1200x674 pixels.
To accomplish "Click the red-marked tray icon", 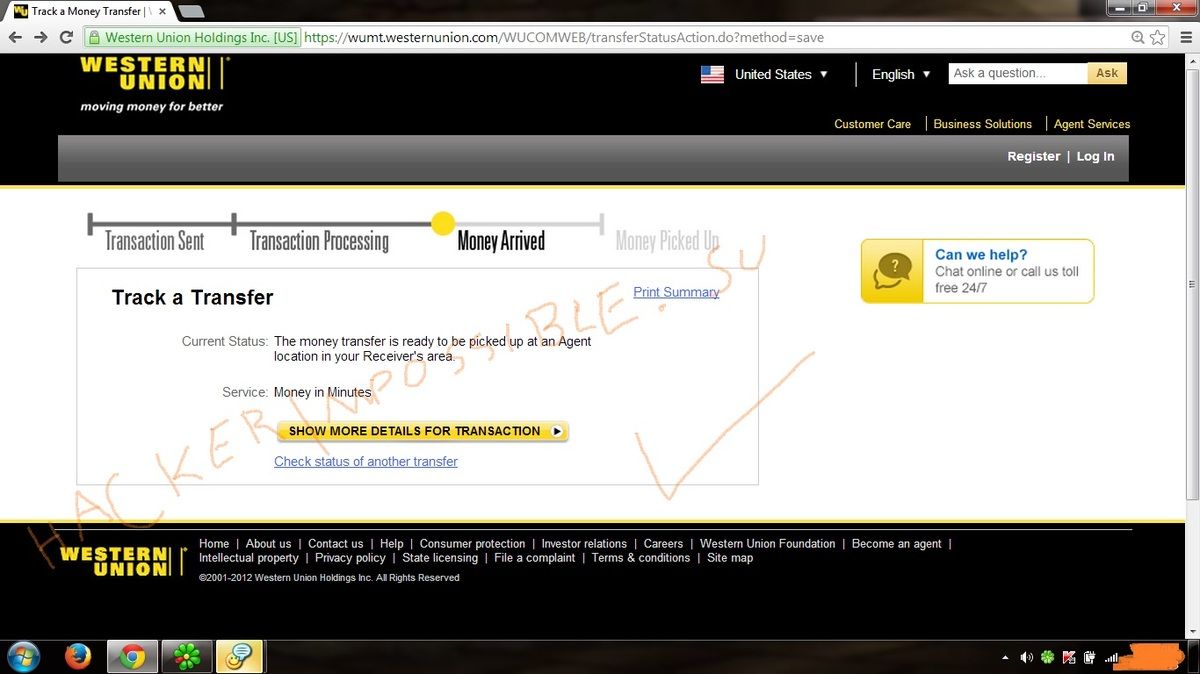I will coord(1069,657).
